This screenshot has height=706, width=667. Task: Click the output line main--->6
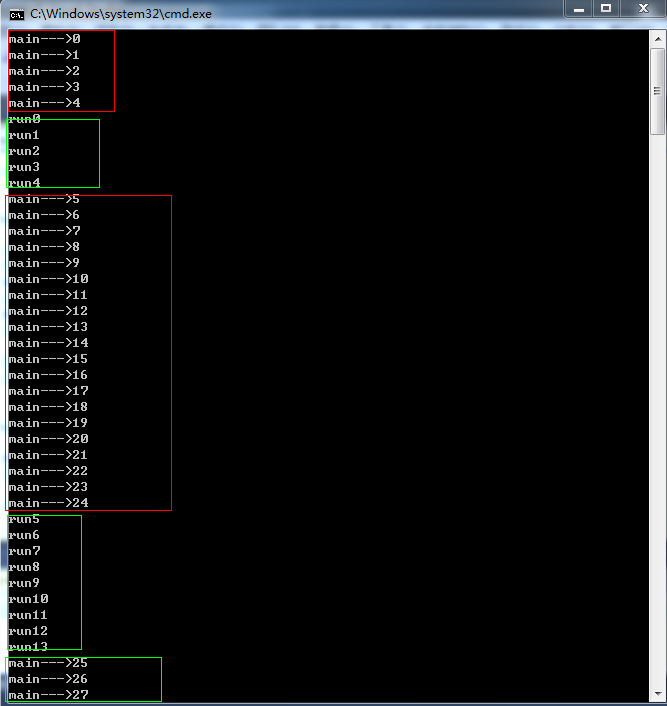tap(44, 215)
